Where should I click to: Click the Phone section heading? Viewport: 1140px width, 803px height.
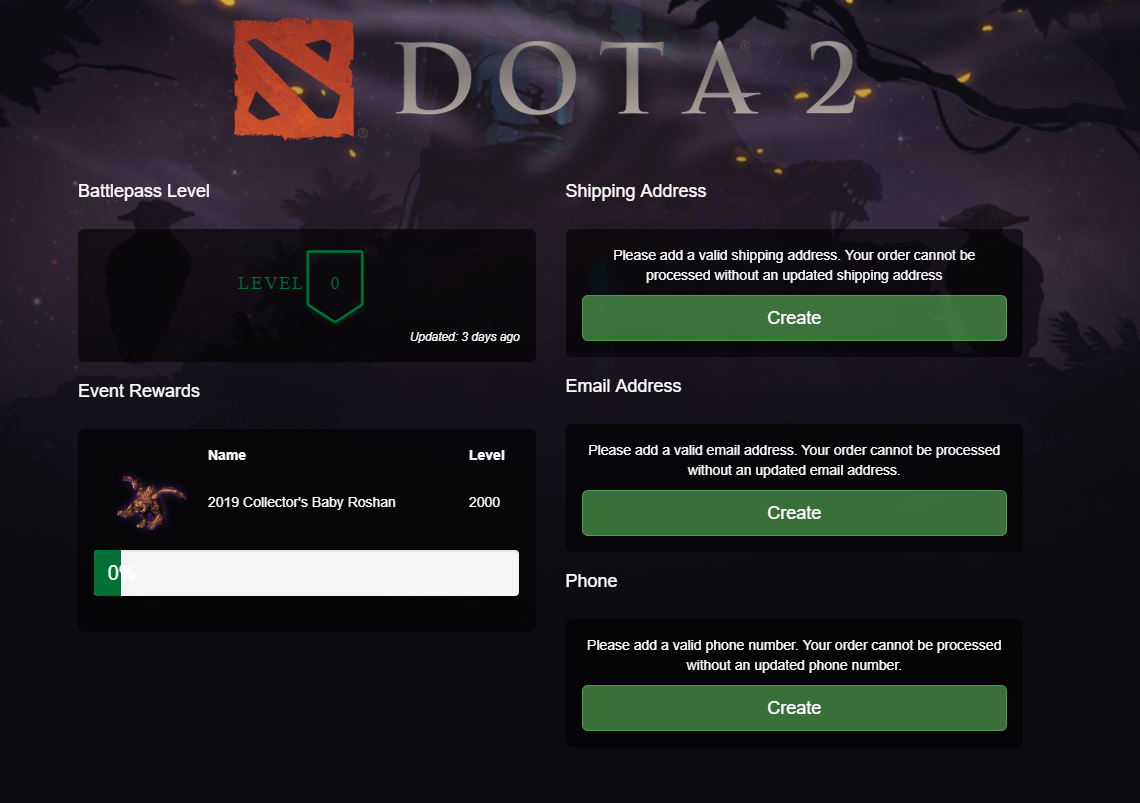(591, 581)
